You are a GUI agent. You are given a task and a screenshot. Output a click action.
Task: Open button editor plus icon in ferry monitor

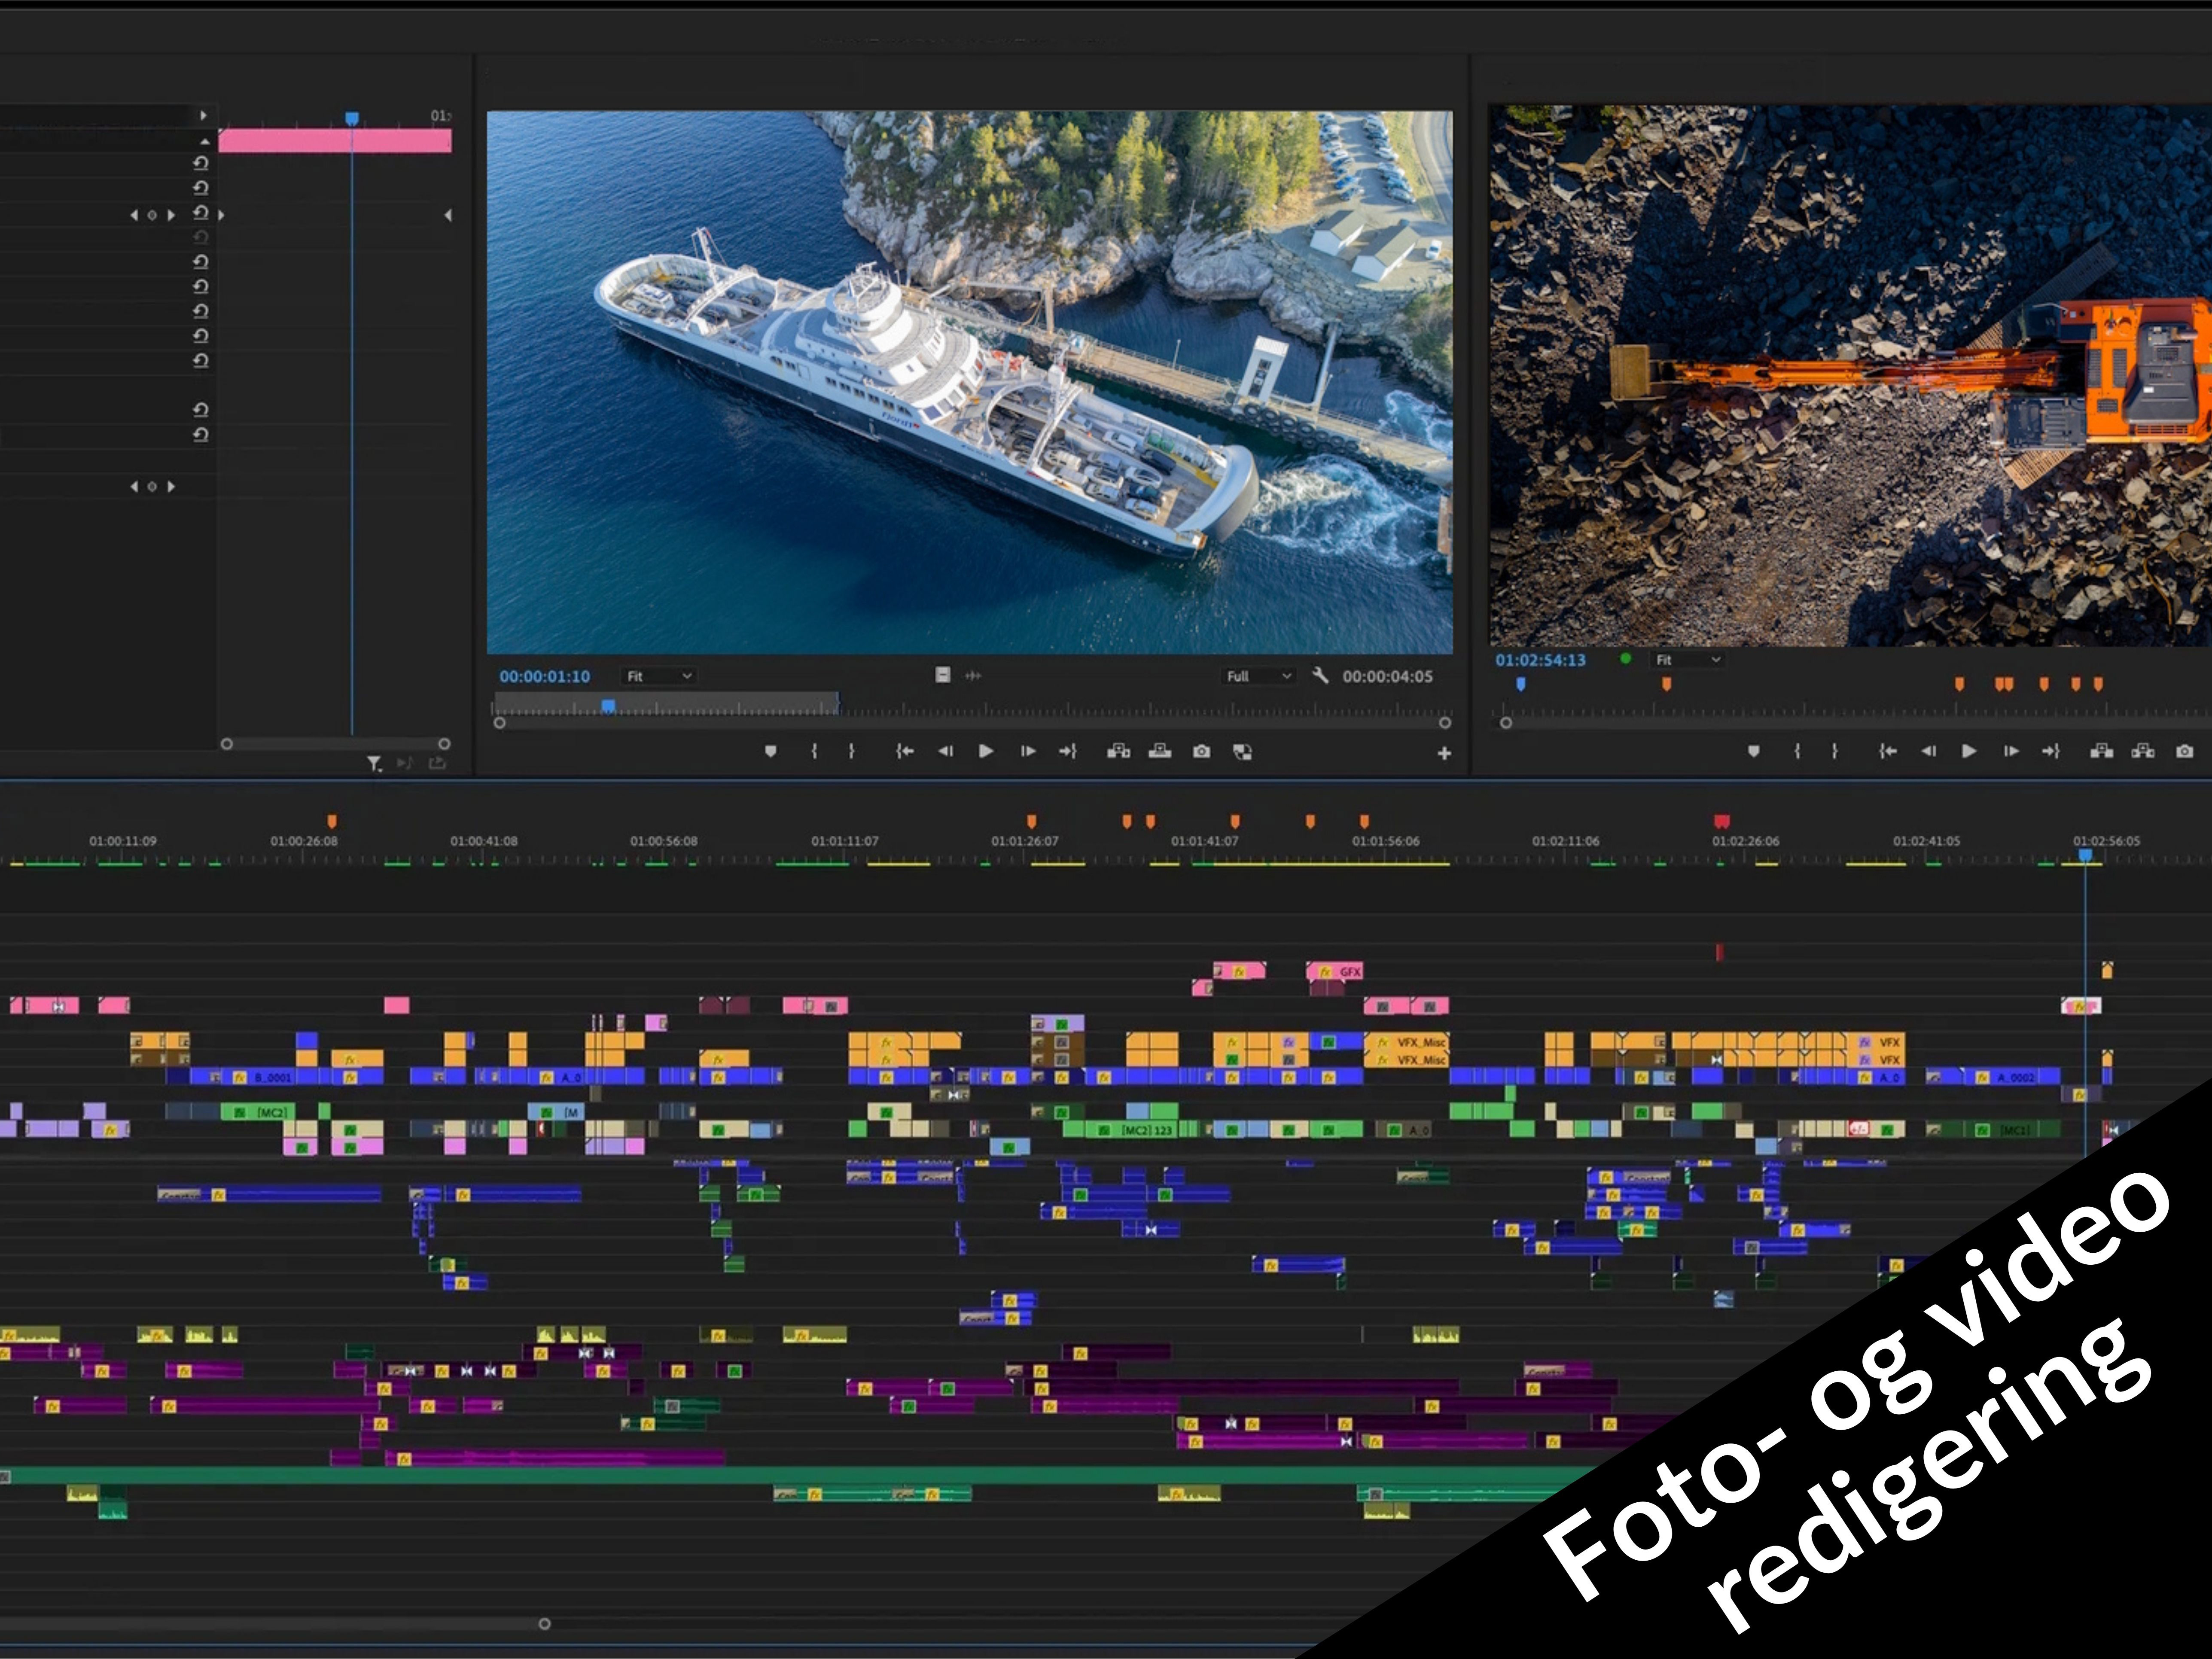point(1444,753)
